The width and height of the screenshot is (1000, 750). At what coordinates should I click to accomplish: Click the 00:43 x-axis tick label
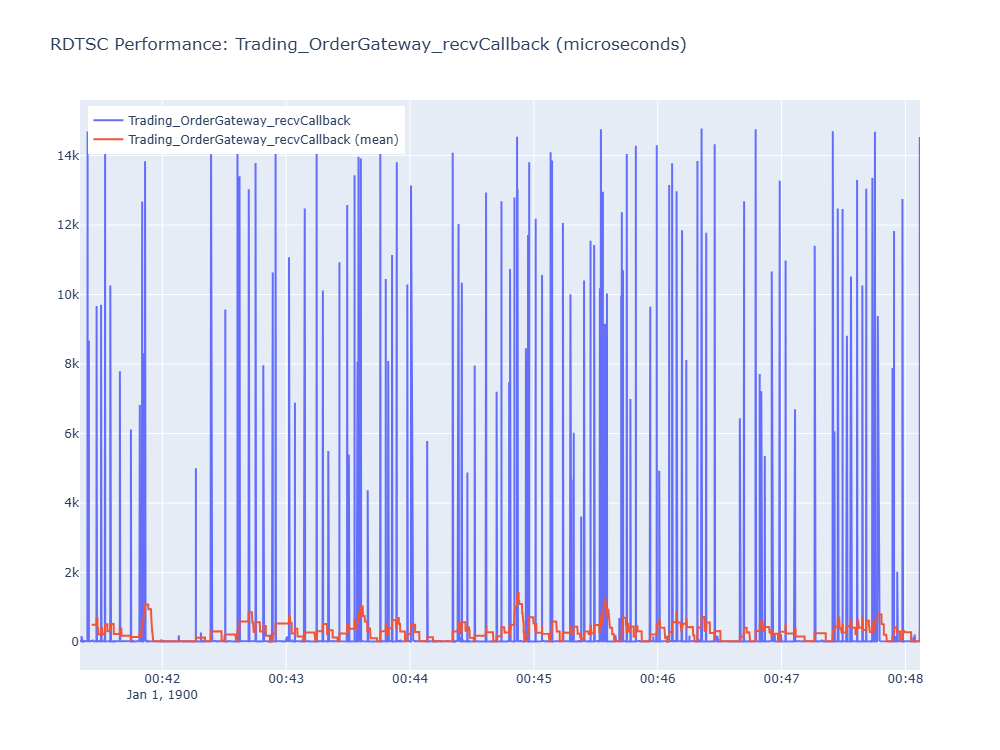286,679
